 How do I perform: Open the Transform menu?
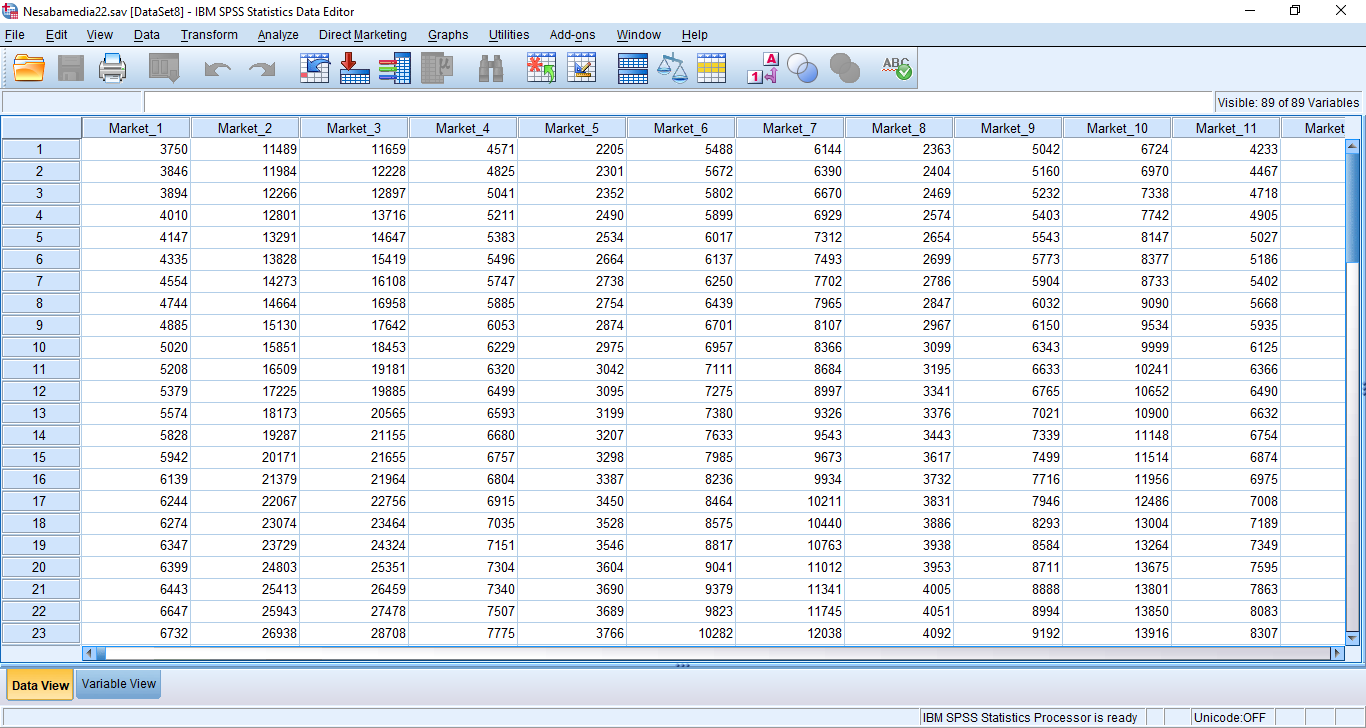[209, 35]
